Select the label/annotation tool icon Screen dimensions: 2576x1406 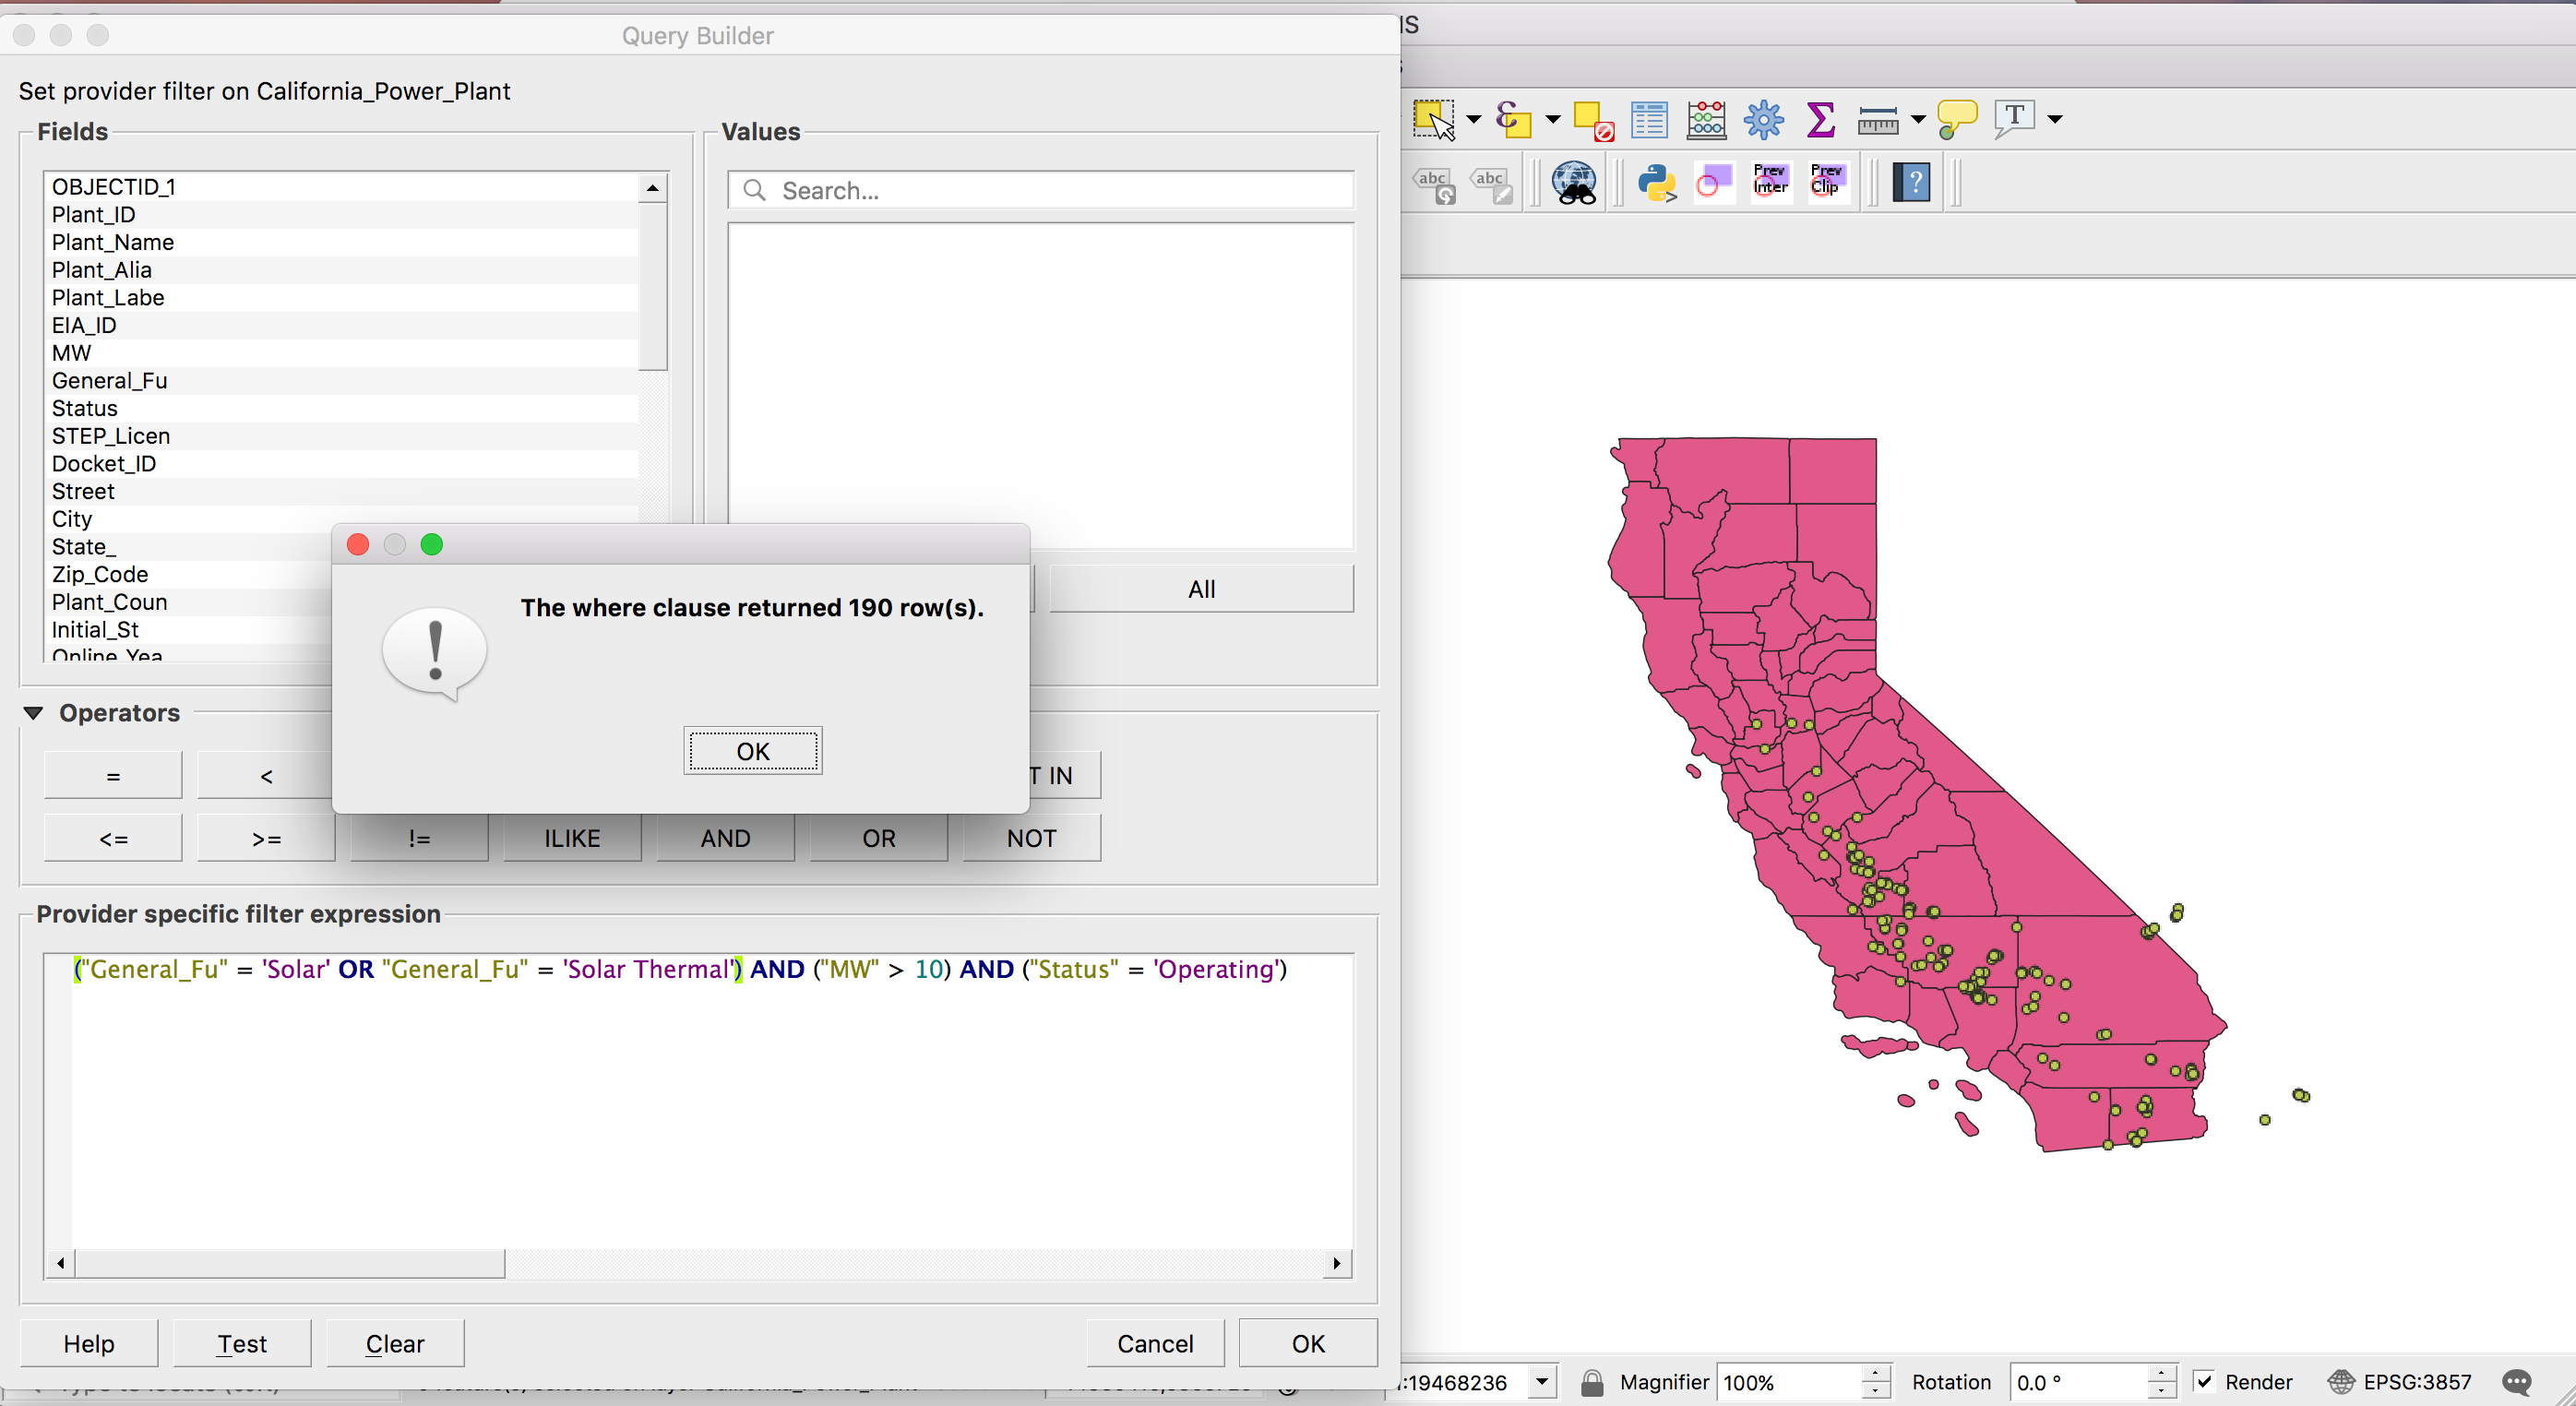point(2013,116)
